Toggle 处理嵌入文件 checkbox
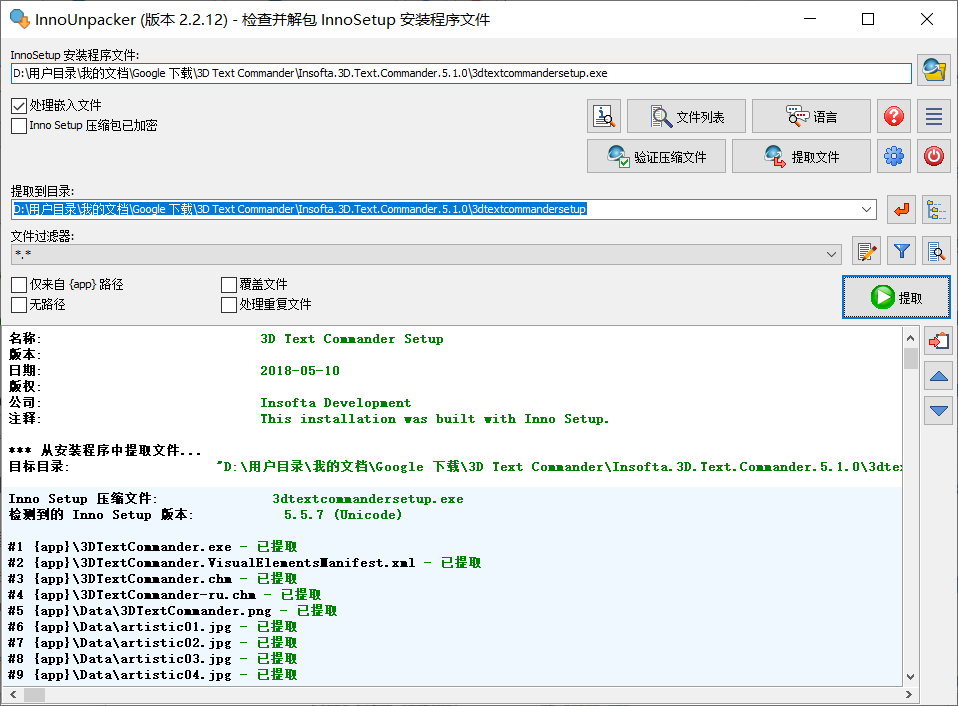This screenshot has height=706, width=958. pos(19,106)
